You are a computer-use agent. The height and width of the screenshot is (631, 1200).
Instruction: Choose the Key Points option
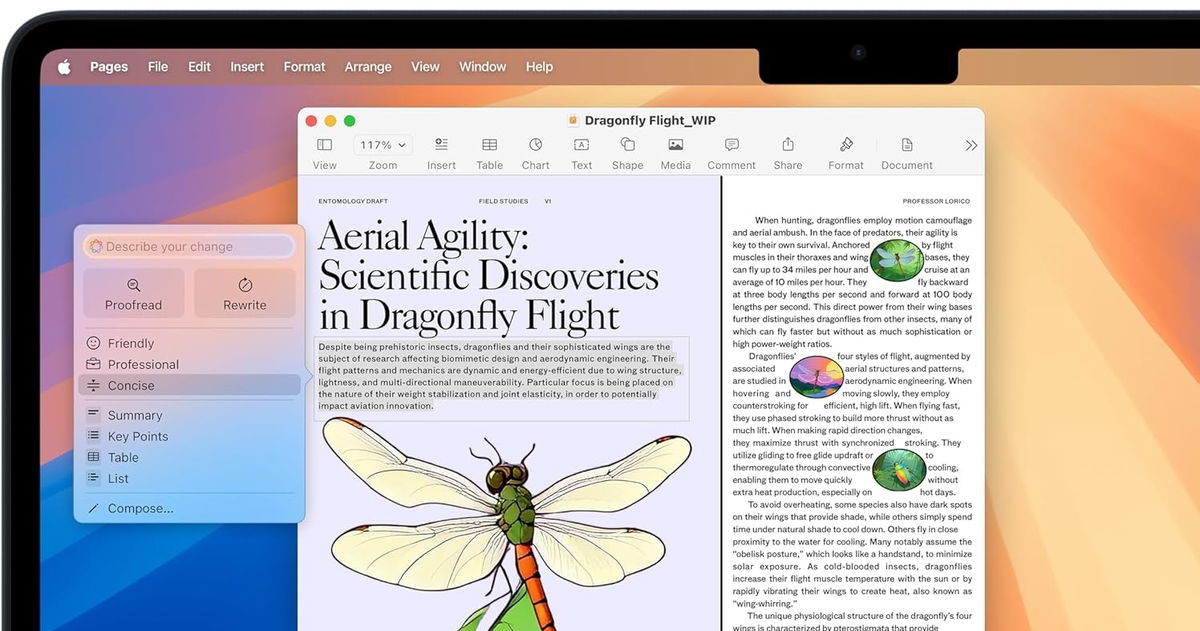189,436
